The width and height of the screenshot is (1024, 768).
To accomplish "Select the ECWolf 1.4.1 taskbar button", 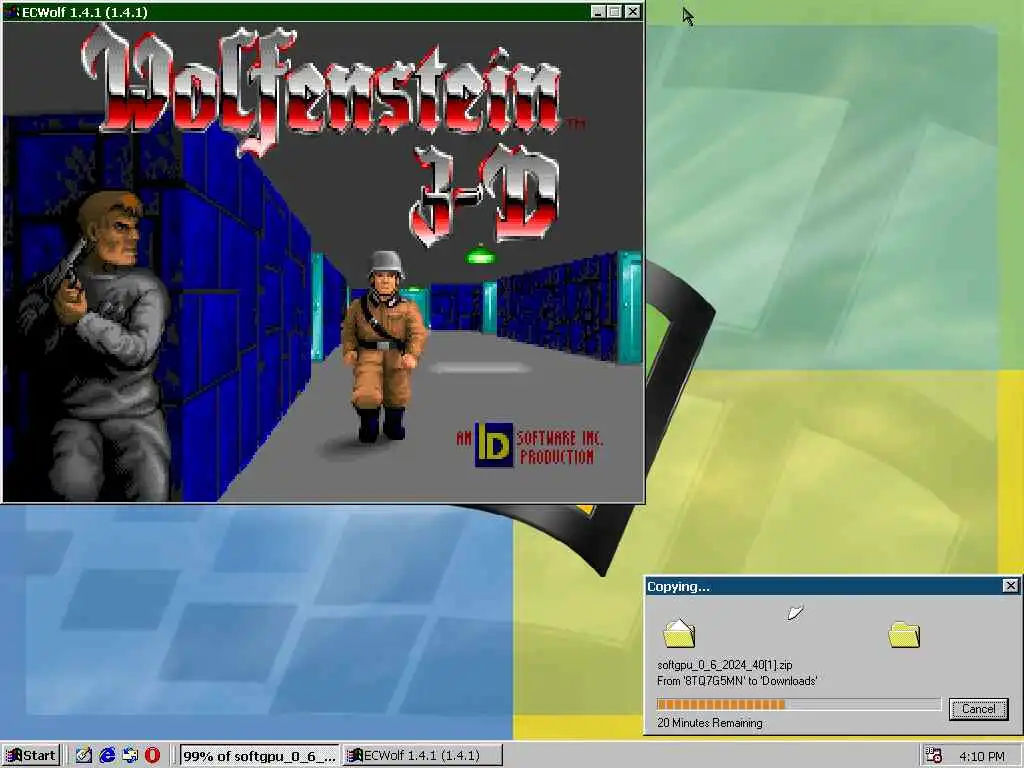I will [x=423, y=756].
